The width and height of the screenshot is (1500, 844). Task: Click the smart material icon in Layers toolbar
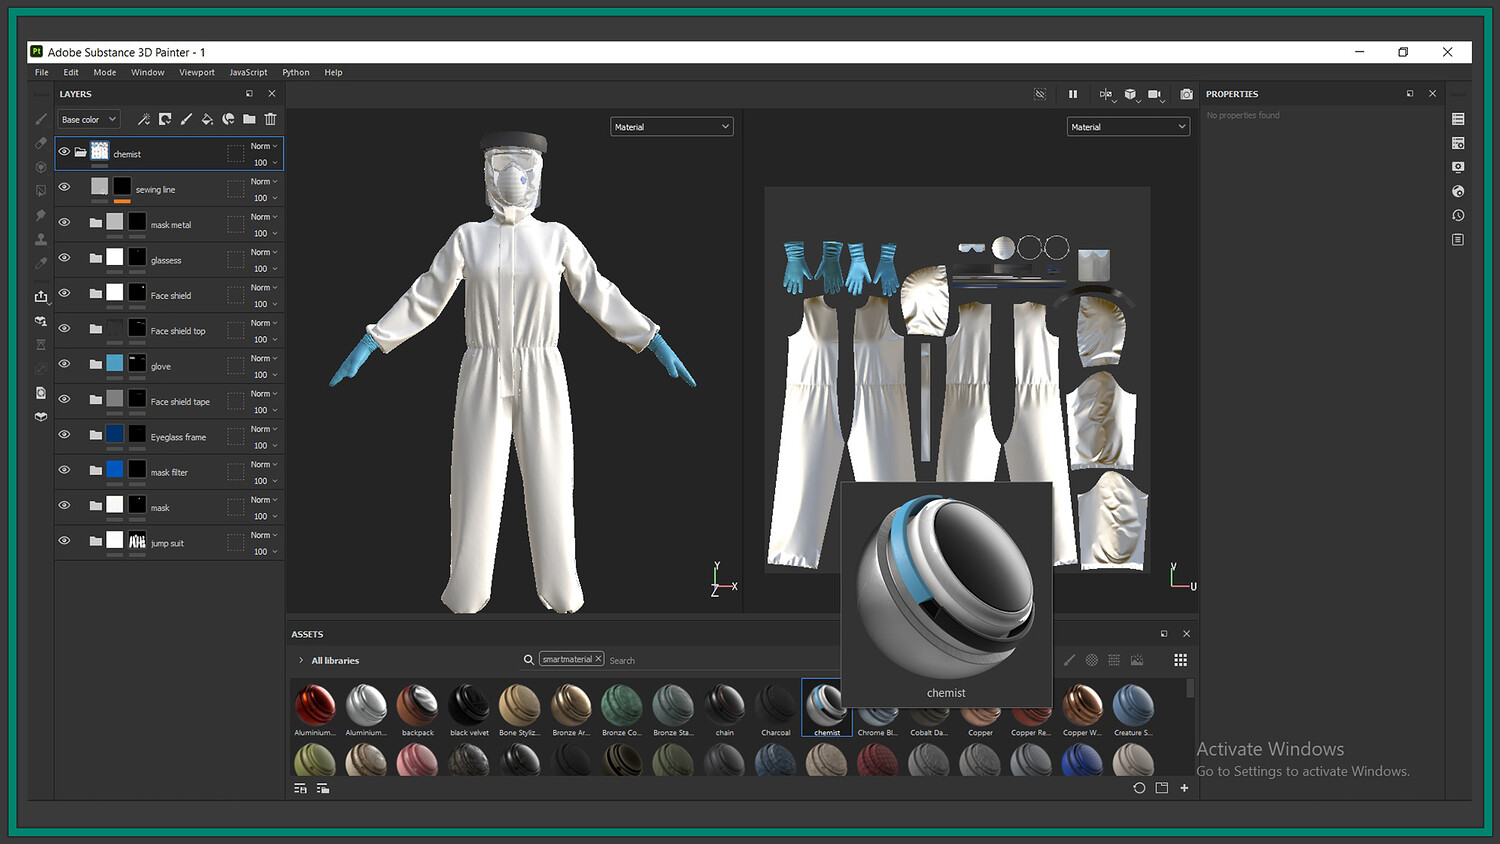coord(228,119)
